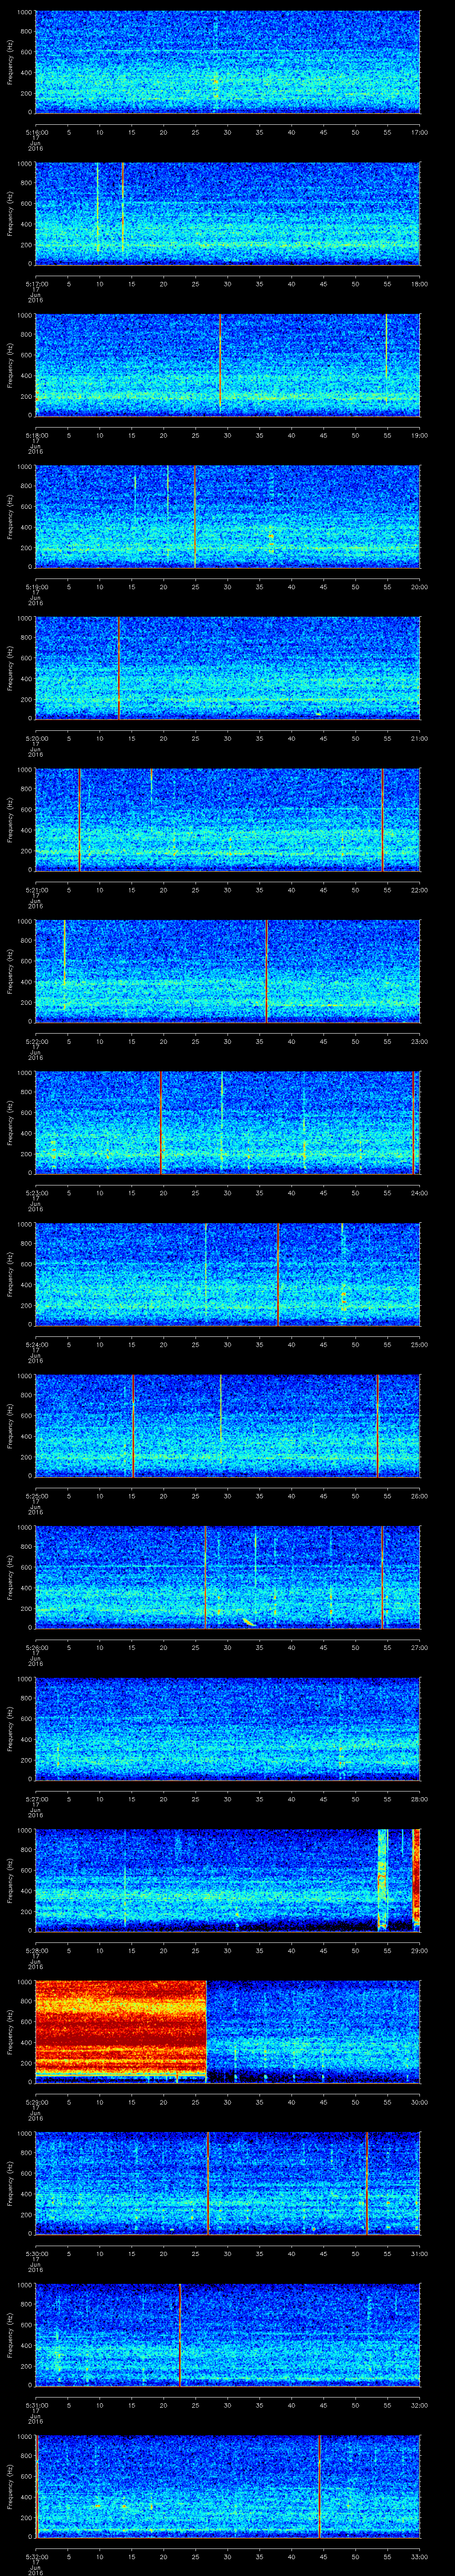Open the 5:27:00 spectrogram panel
Screen dimensions: 455x2576
[x=227, y=1727]
